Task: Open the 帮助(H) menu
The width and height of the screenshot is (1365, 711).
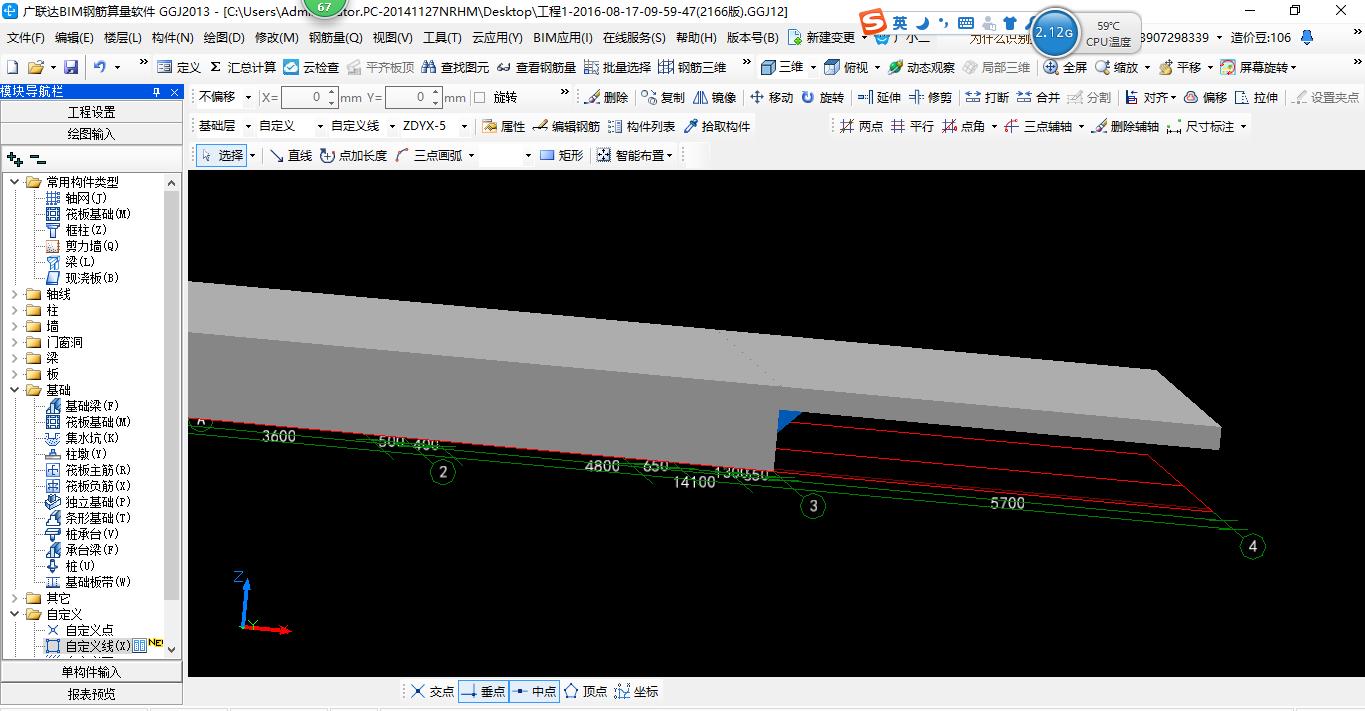Action: pyautogui.click(x=696, y=37)
